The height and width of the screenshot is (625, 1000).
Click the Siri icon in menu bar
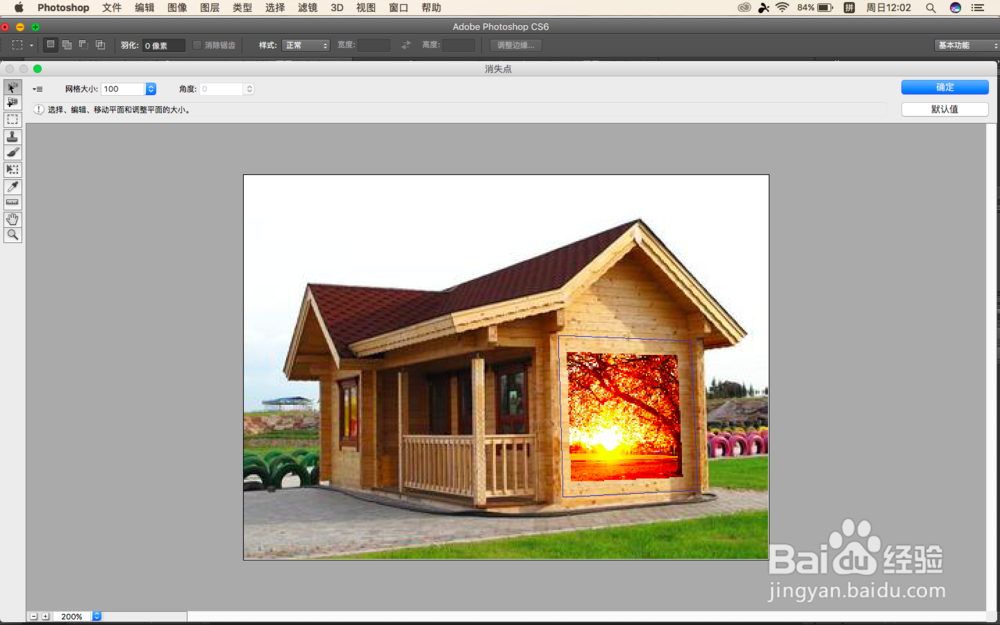(x=955, y=8)
